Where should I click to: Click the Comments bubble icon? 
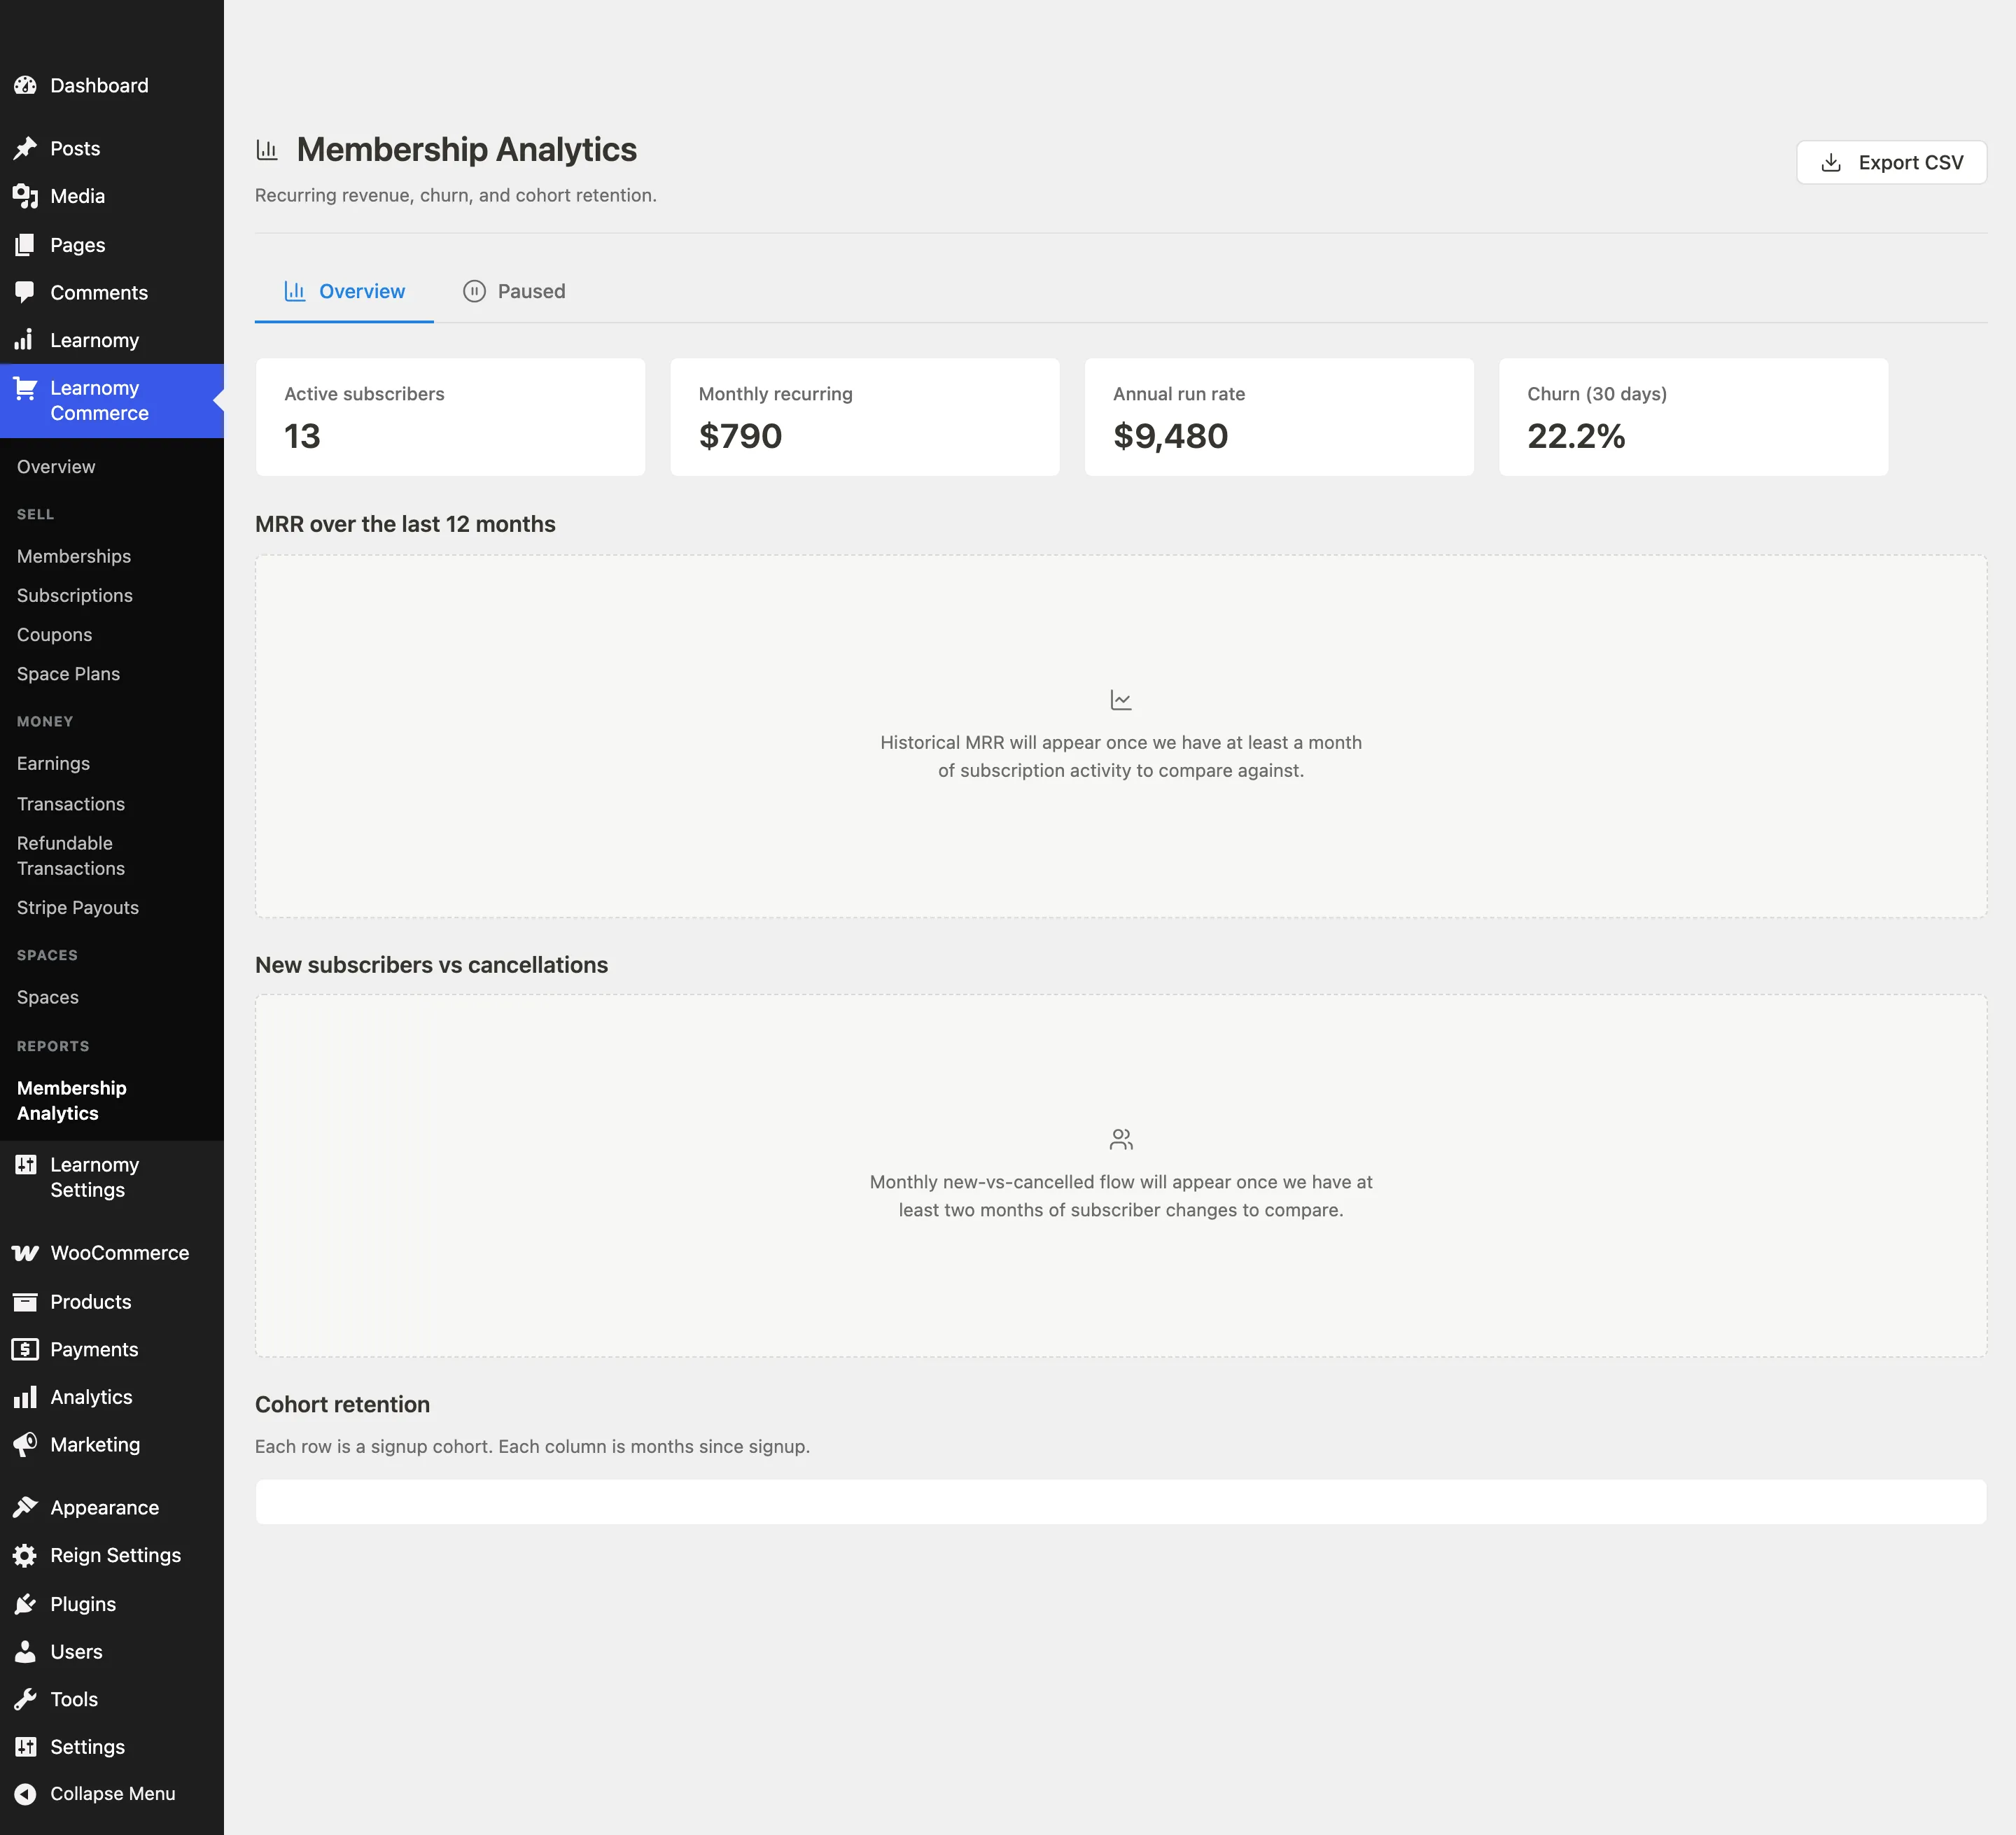click(x=25, y=292)
